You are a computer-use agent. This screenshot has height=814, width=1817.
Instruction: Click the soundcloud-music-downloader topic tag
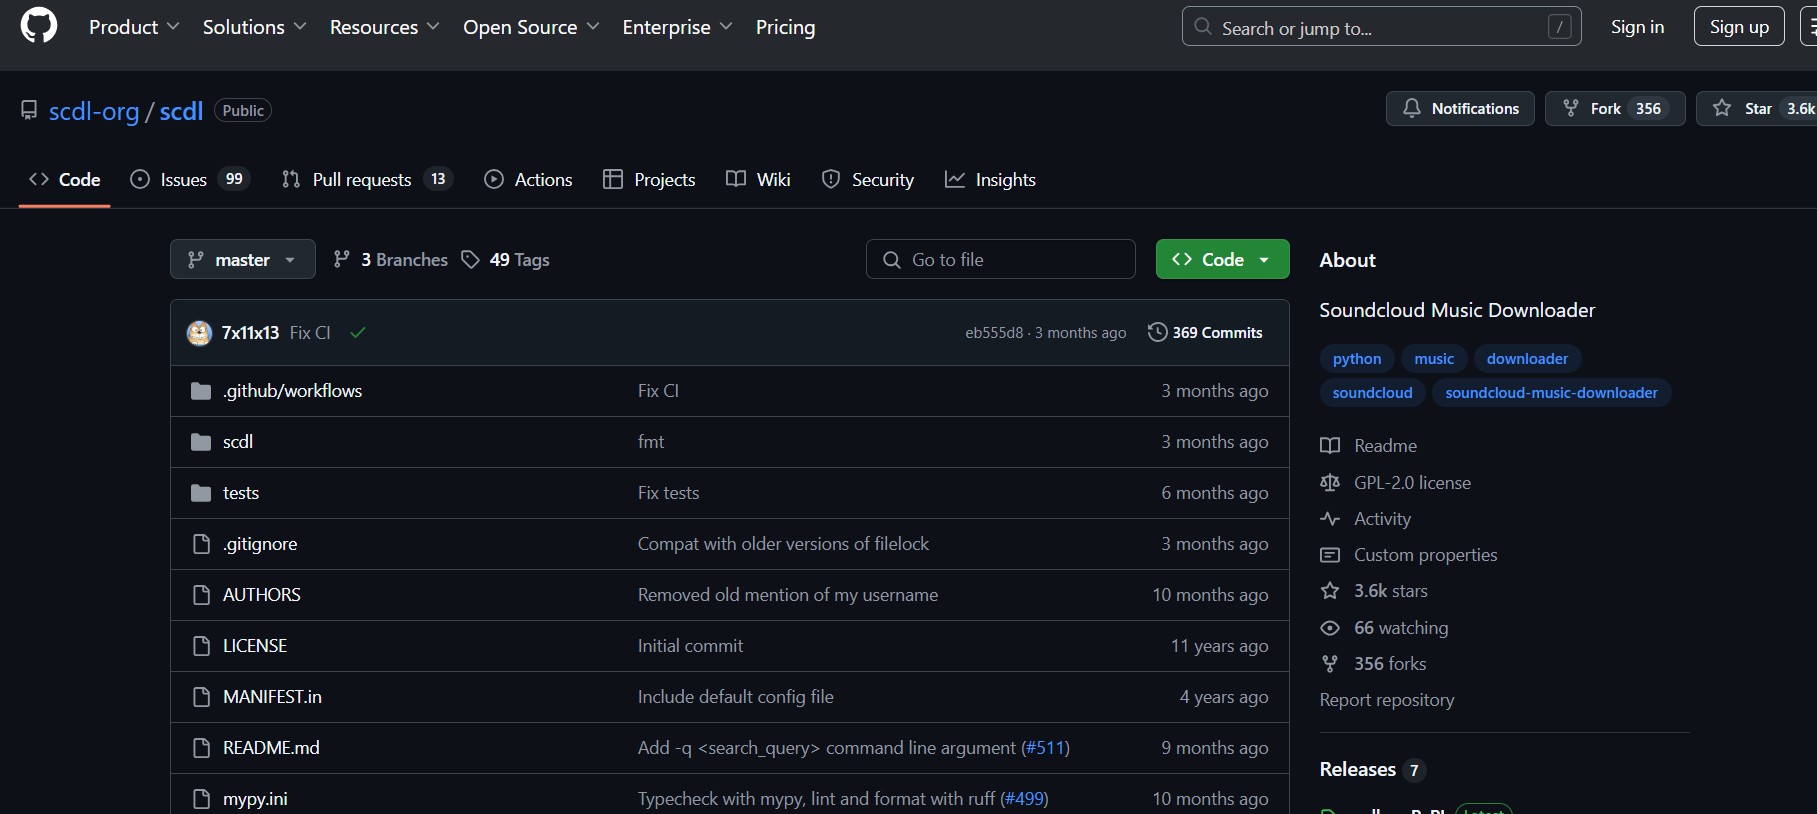click(x=1551, y=393)
